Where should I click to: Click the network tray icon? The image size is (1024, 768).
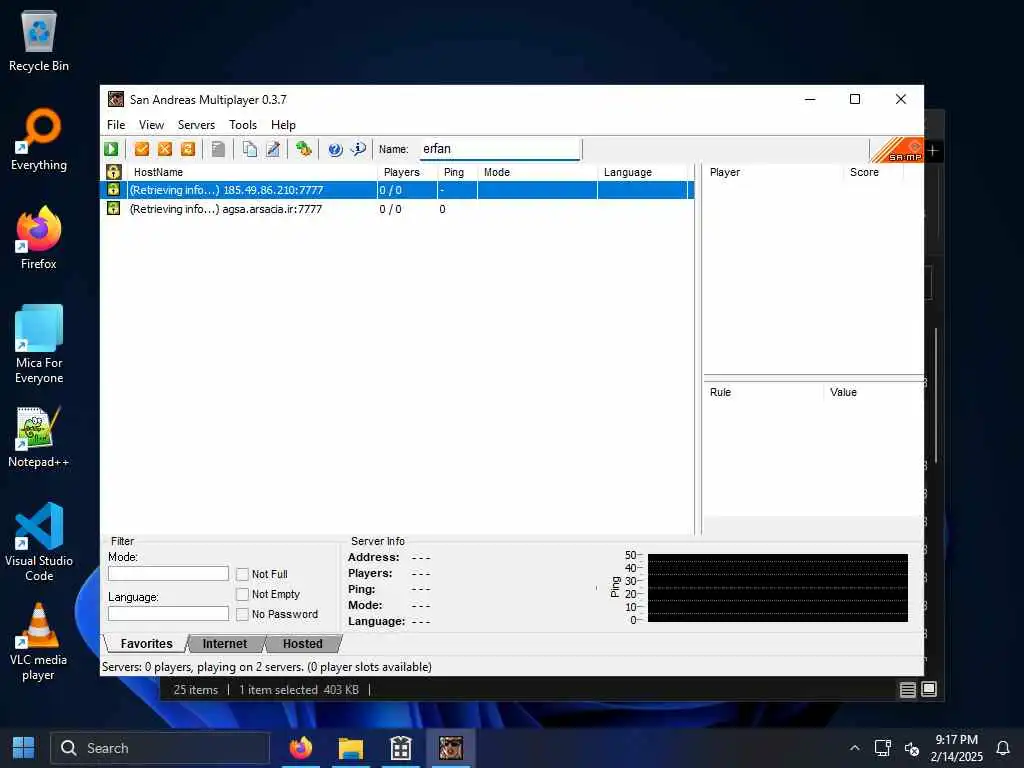pyautogui.click(x=882, y=748)
